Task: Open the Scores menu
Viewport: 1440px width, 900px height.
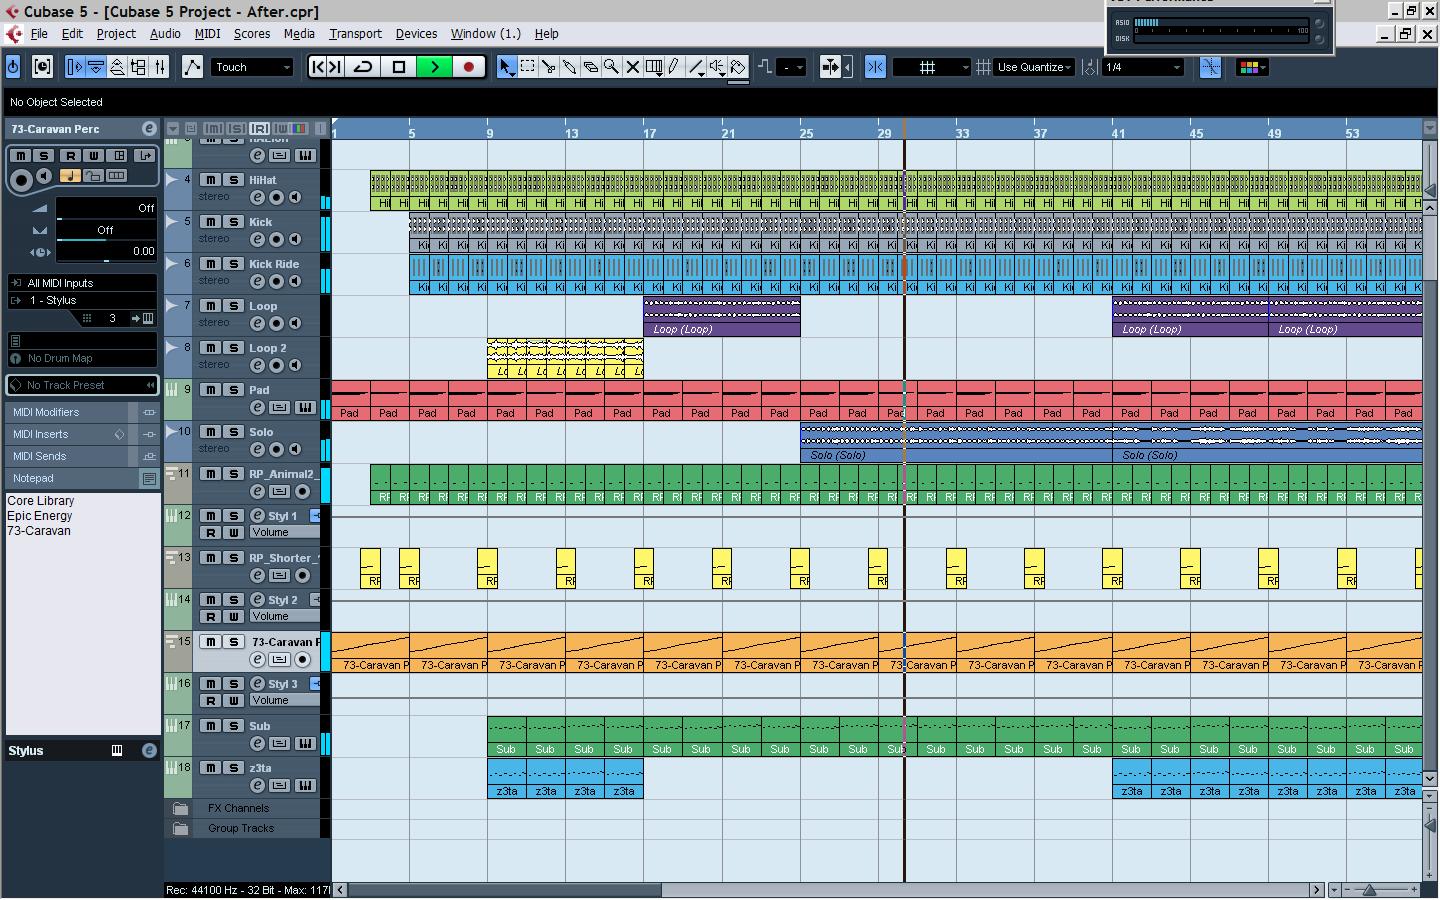Action: (252, 33)
